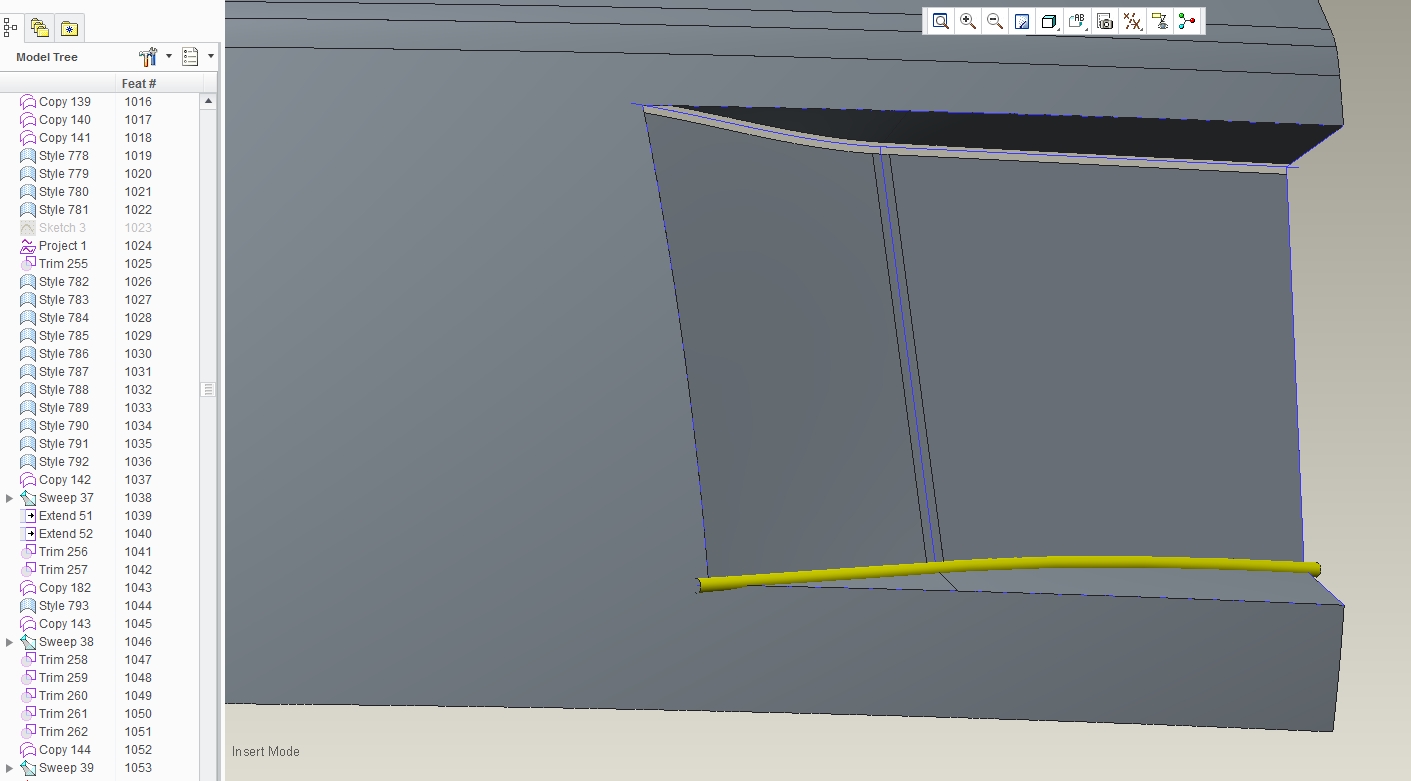The image size is (1411, 781).
Task: Click feature number 1035
Action: point(138,444)
